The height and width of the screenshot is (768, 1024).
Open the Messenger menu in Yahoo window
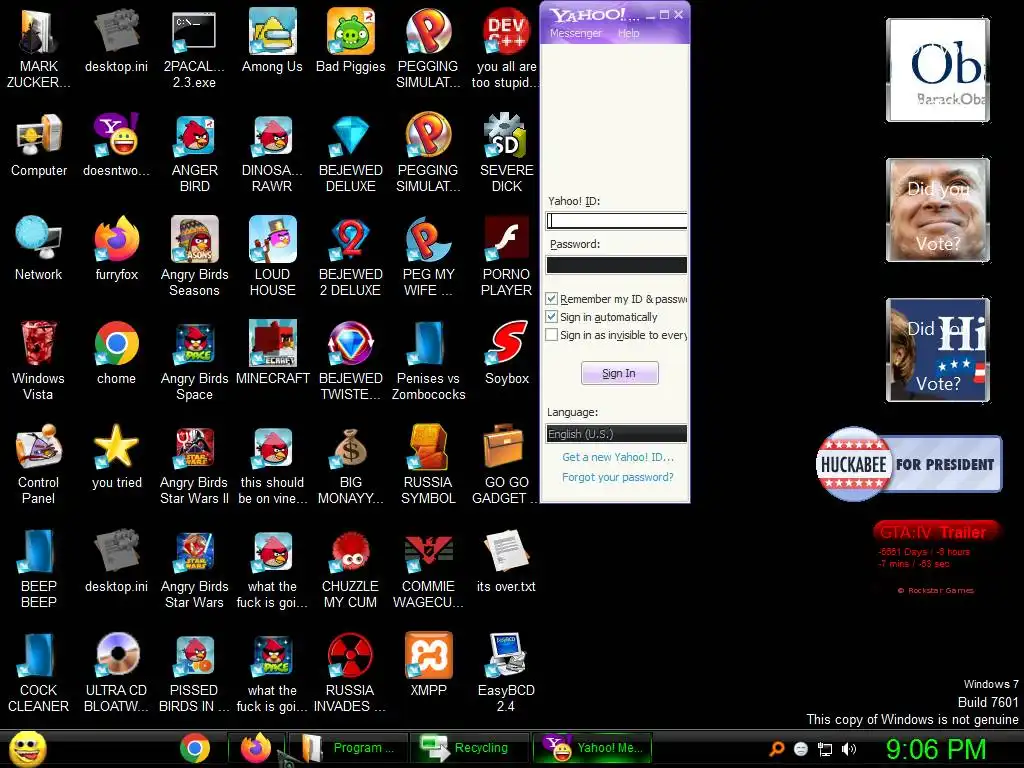(x=575, y=33)
